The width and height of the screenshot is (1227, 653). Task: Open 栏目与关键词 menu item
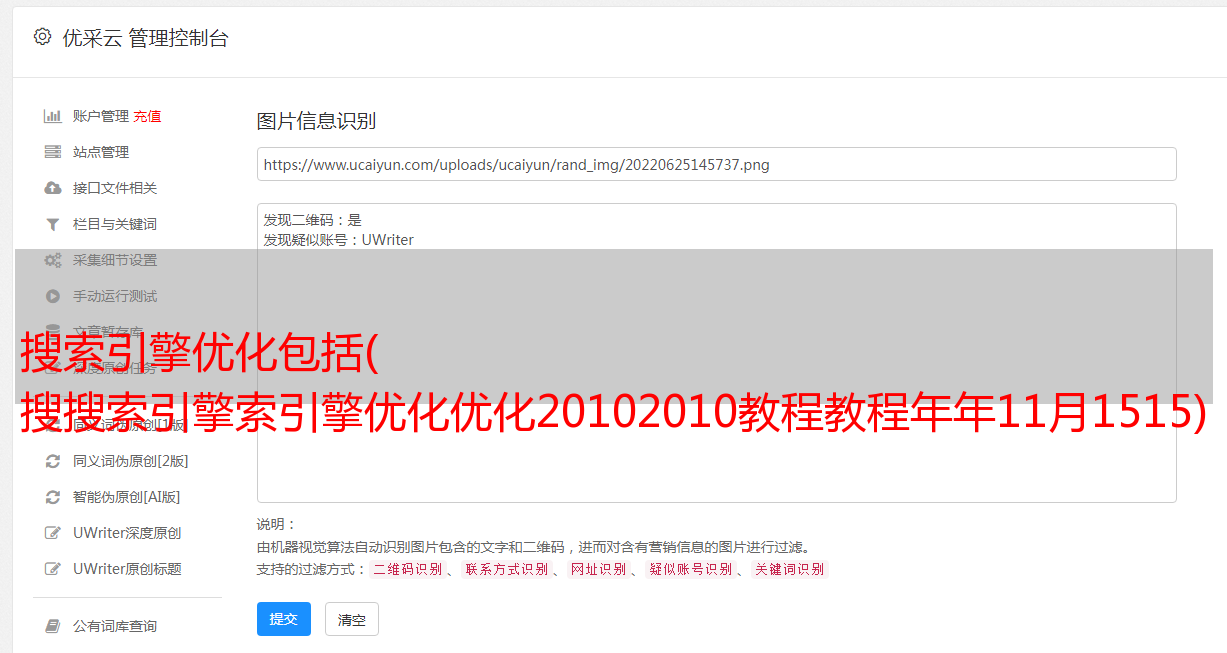[115, 224]
